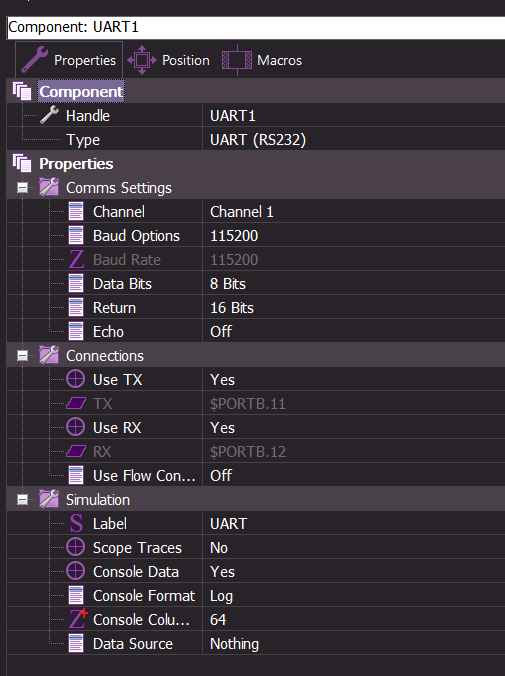Collapse the Comms Settings group
The width and height of the screenshot is (505, 676).
22,188
